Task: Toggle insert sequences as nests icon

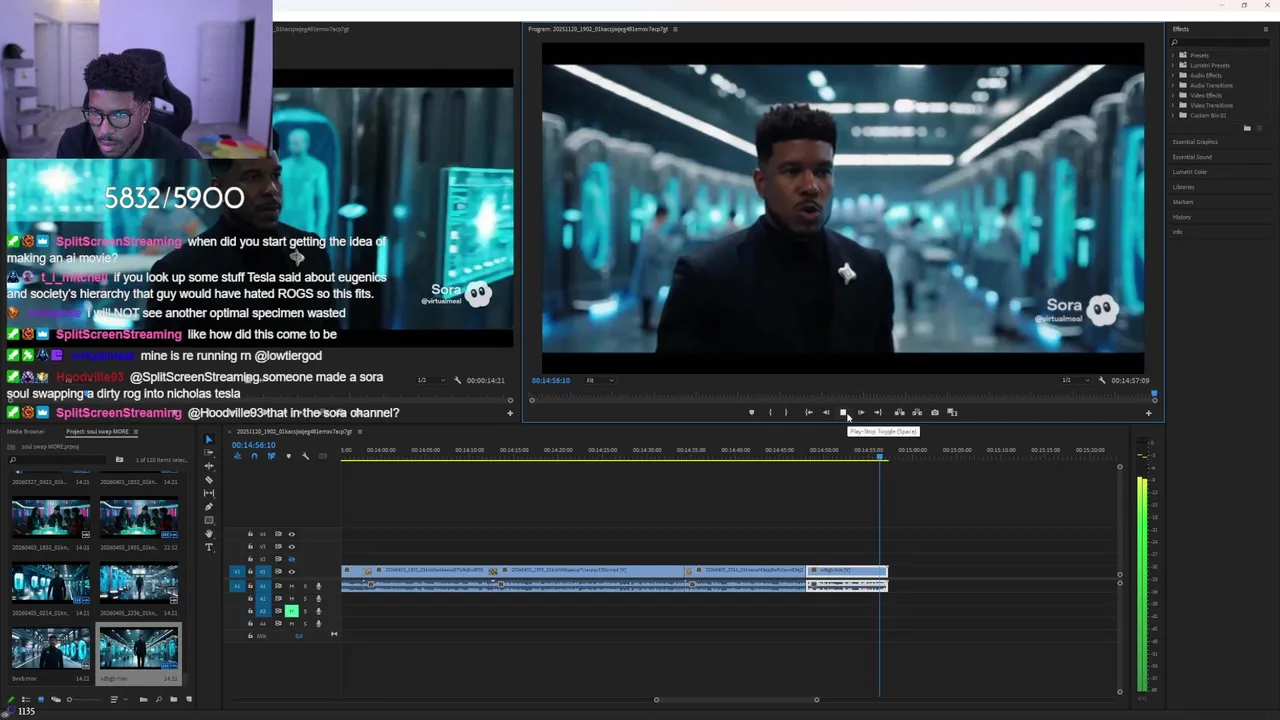Action: [x=237, y=456]
